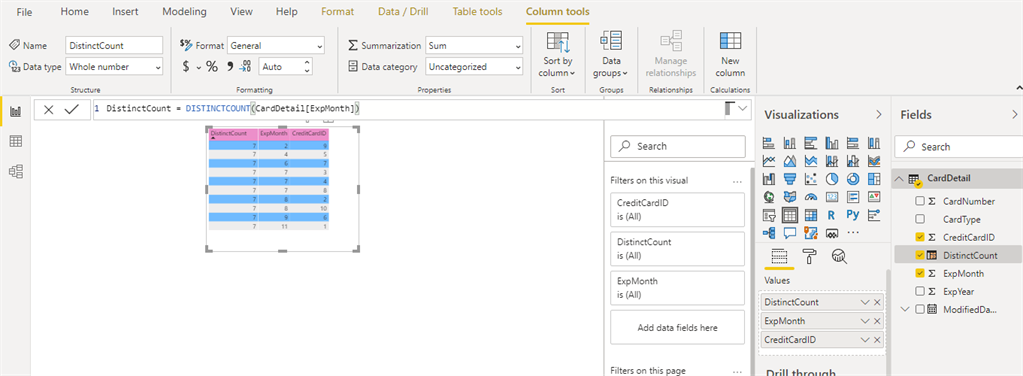Open the Data type dropdown
Viewport: 1023px width, 376px height.
(114, 67)
